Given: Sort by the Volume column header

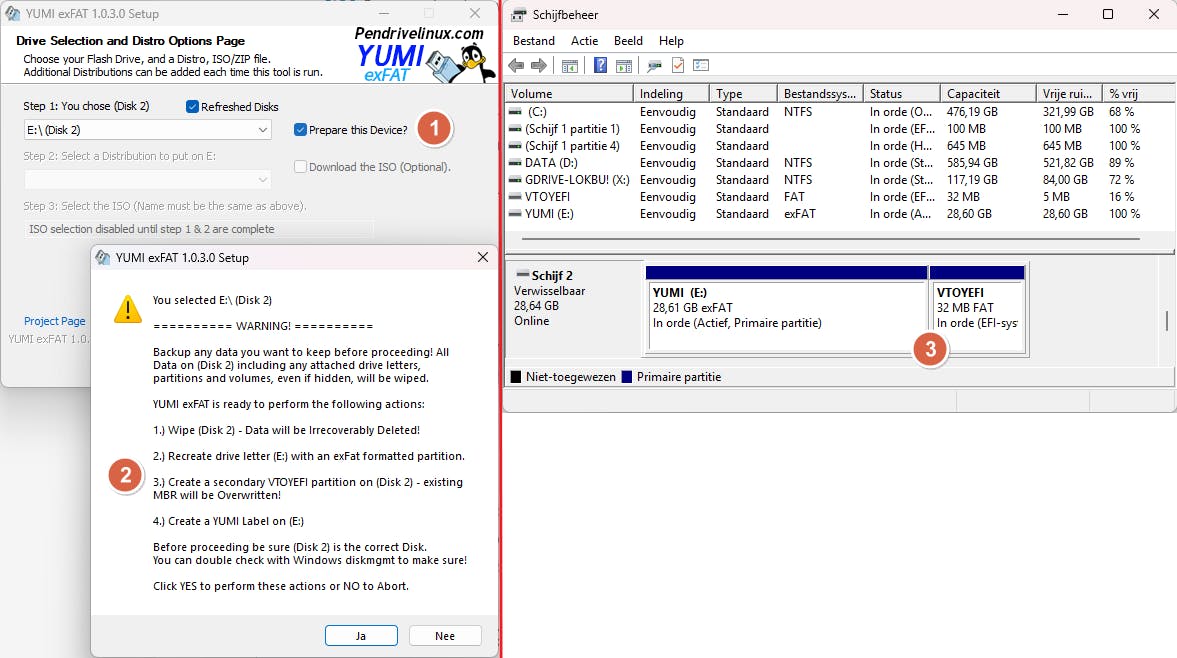Looking at the screenshot, I should click(569, 93).
